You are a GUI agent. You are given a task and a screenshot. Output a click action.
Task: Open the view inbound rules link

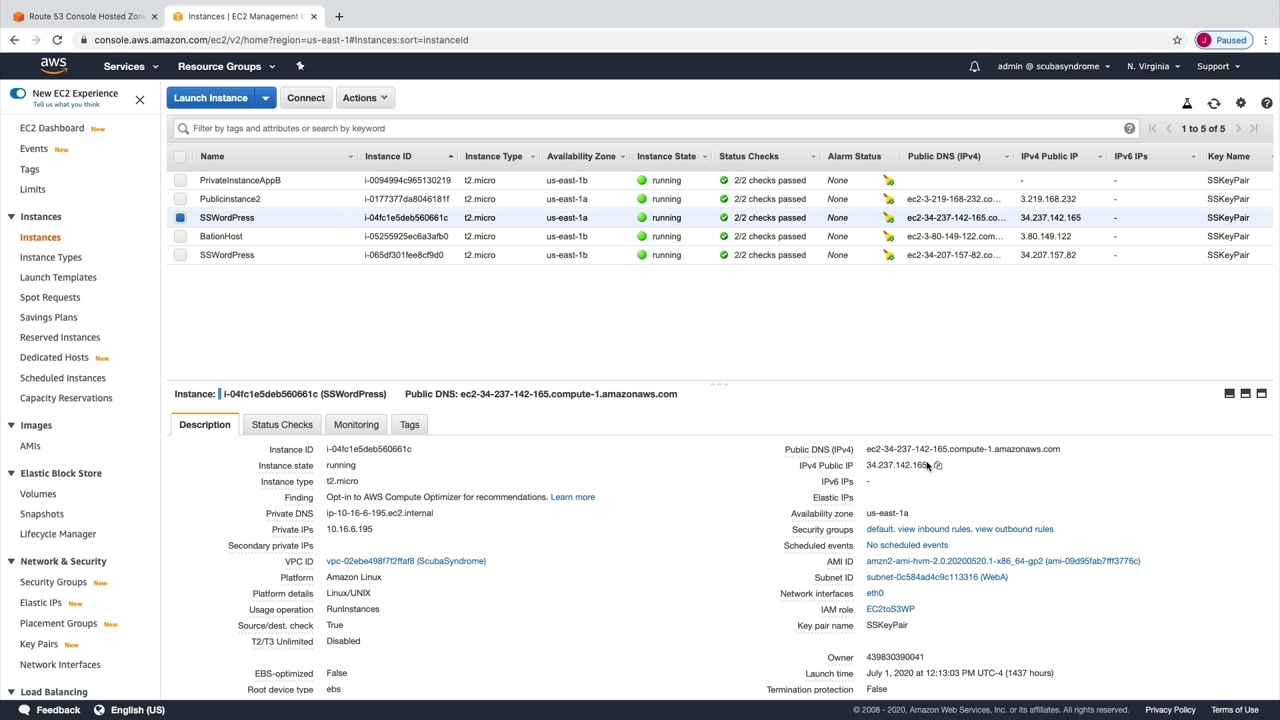(934, 529)
